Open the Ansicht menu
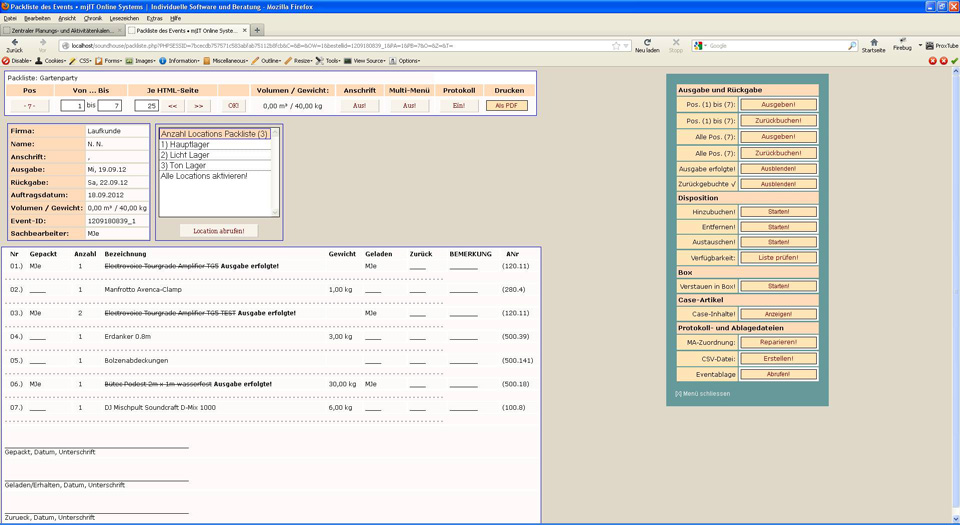 pos(67,18)
